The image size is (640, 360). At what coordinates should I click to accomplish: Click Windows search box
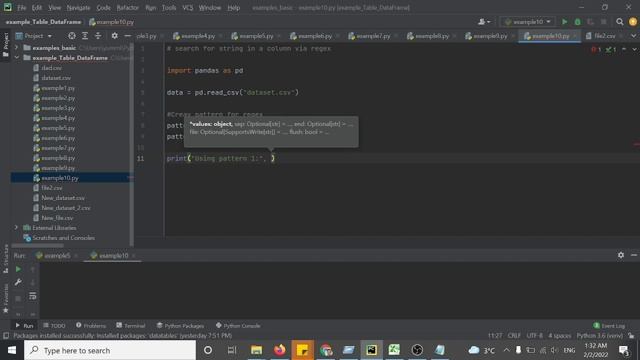tap(110, 350)
